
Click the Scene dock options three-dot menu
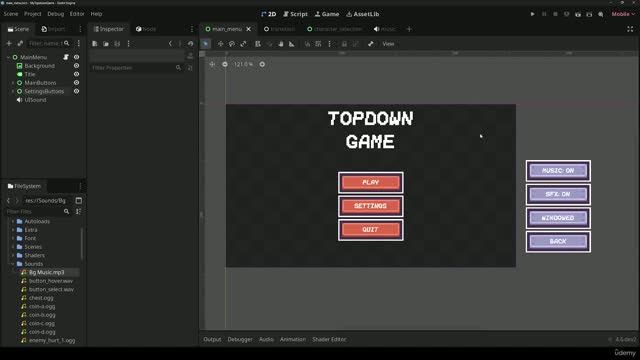80,29
